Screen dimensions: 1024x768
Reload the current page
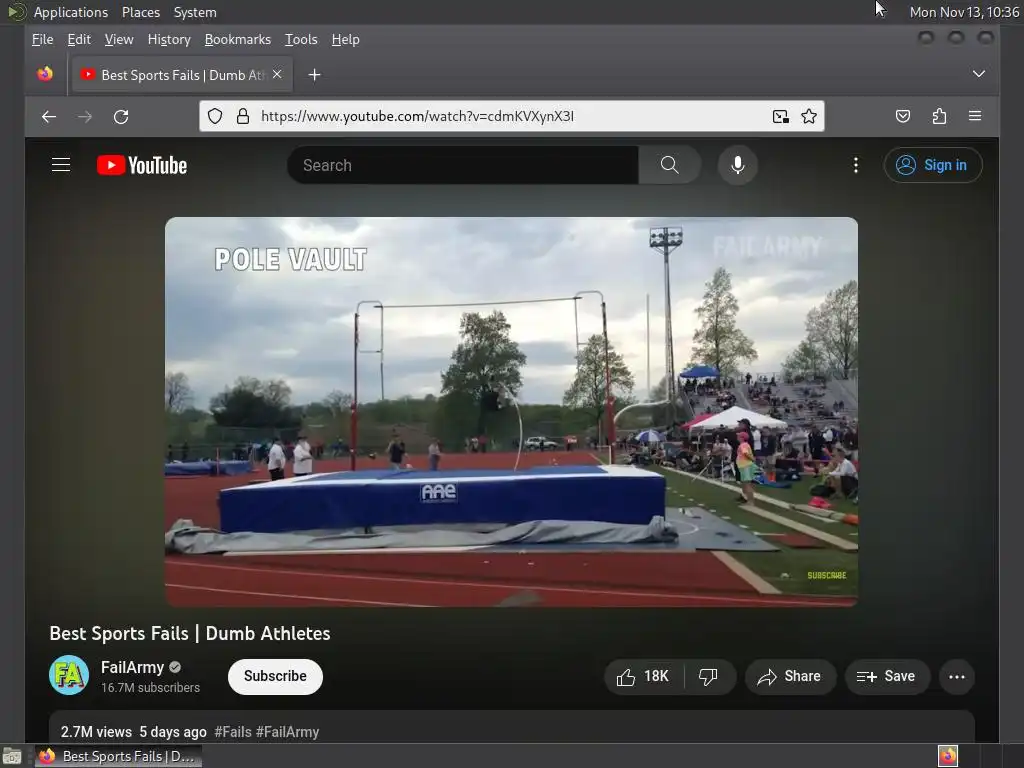point(121,117)
